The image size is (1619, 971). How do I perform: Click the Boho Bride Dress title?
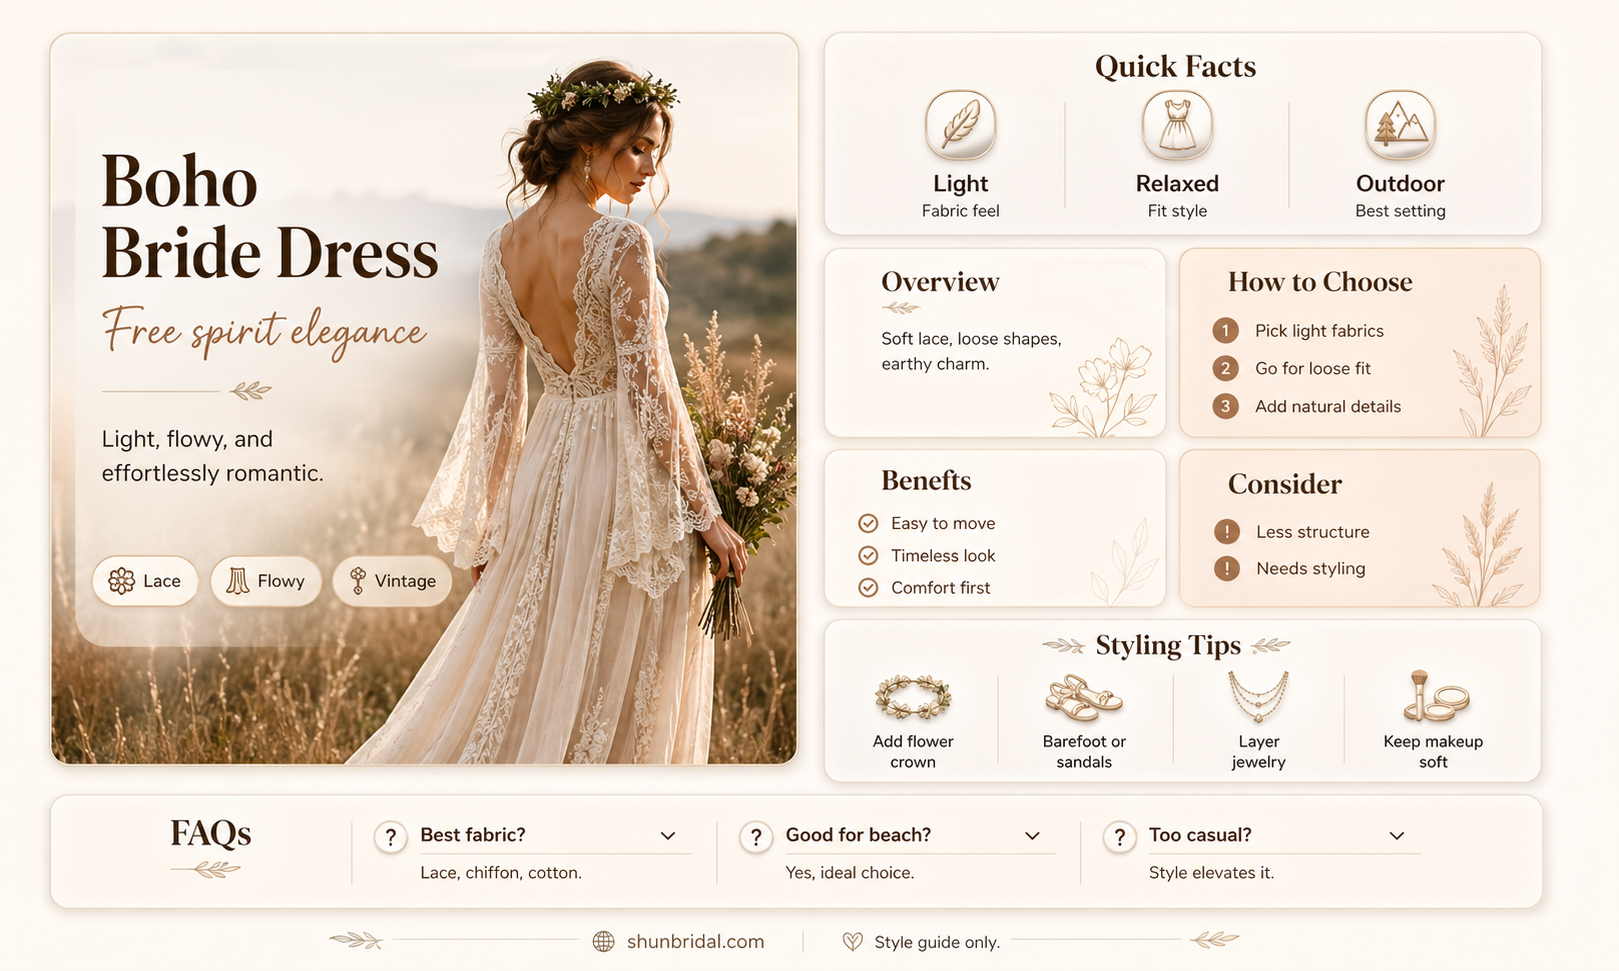tap(269, 217)
